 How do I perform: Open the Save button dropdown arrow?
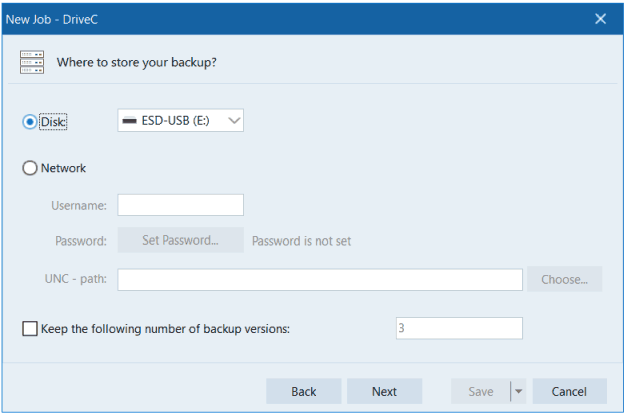point(518,391)
